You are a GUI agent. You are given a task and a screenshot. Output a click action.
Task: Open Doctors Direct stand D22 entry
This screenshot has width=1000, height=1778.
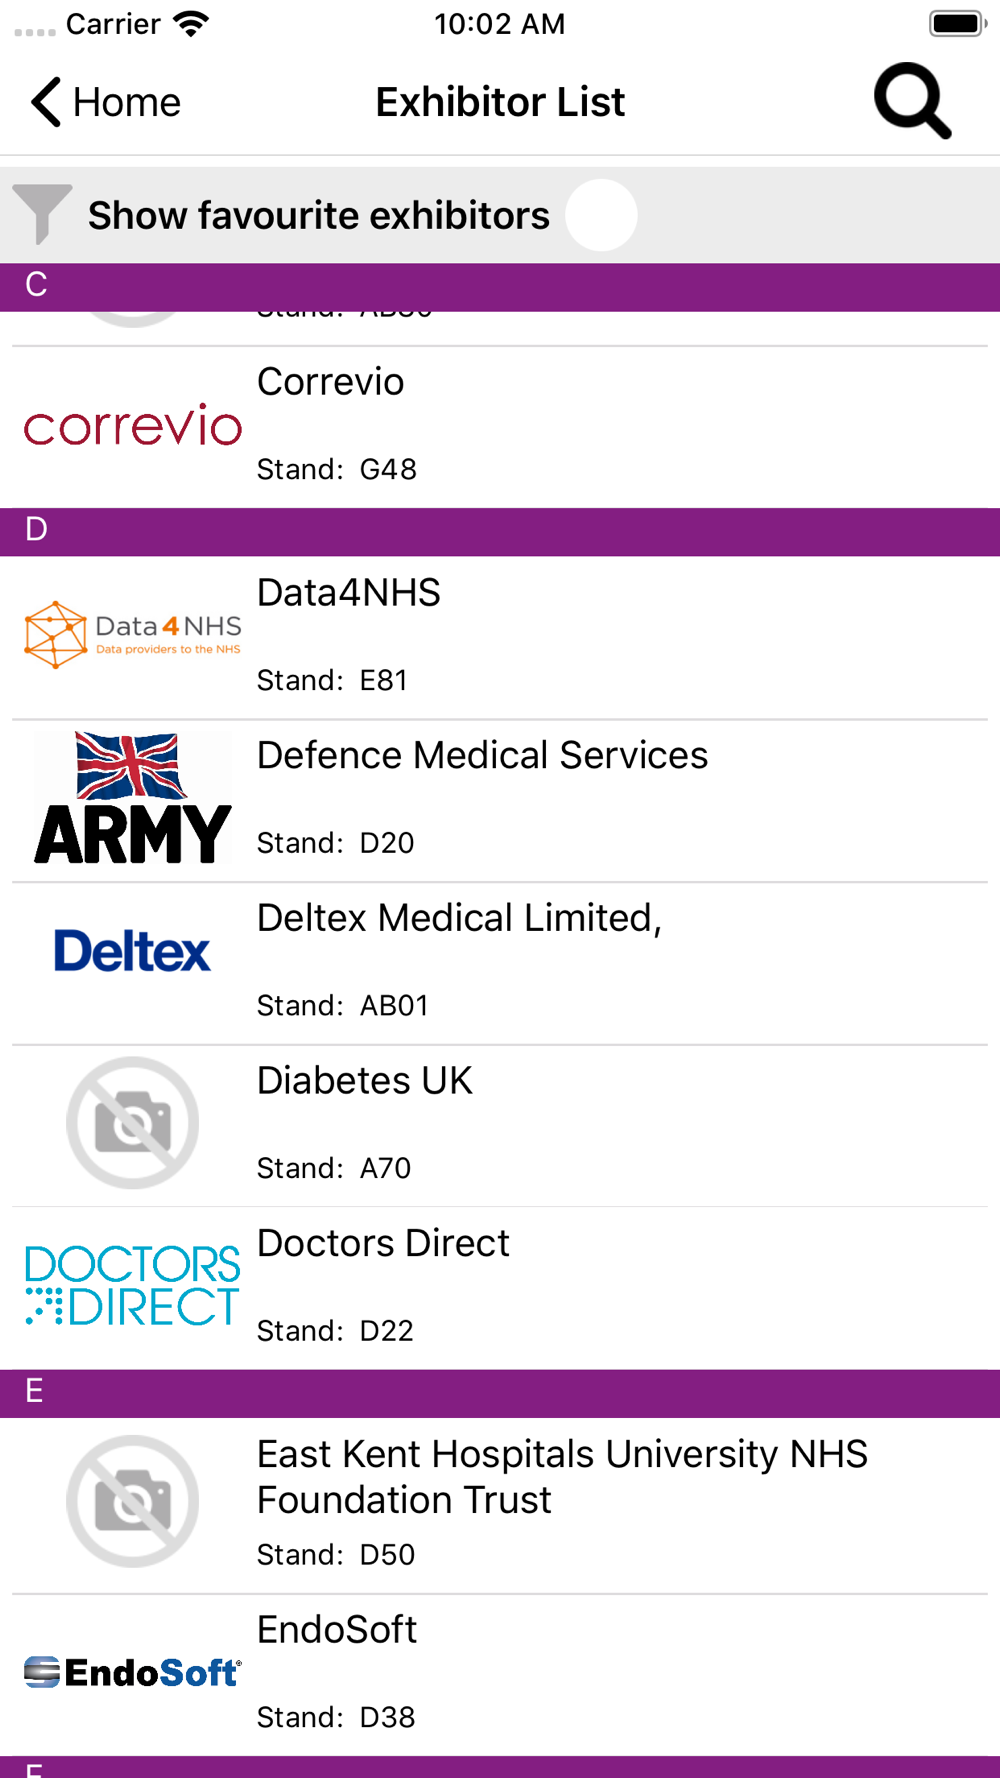tap(500, 1288)
